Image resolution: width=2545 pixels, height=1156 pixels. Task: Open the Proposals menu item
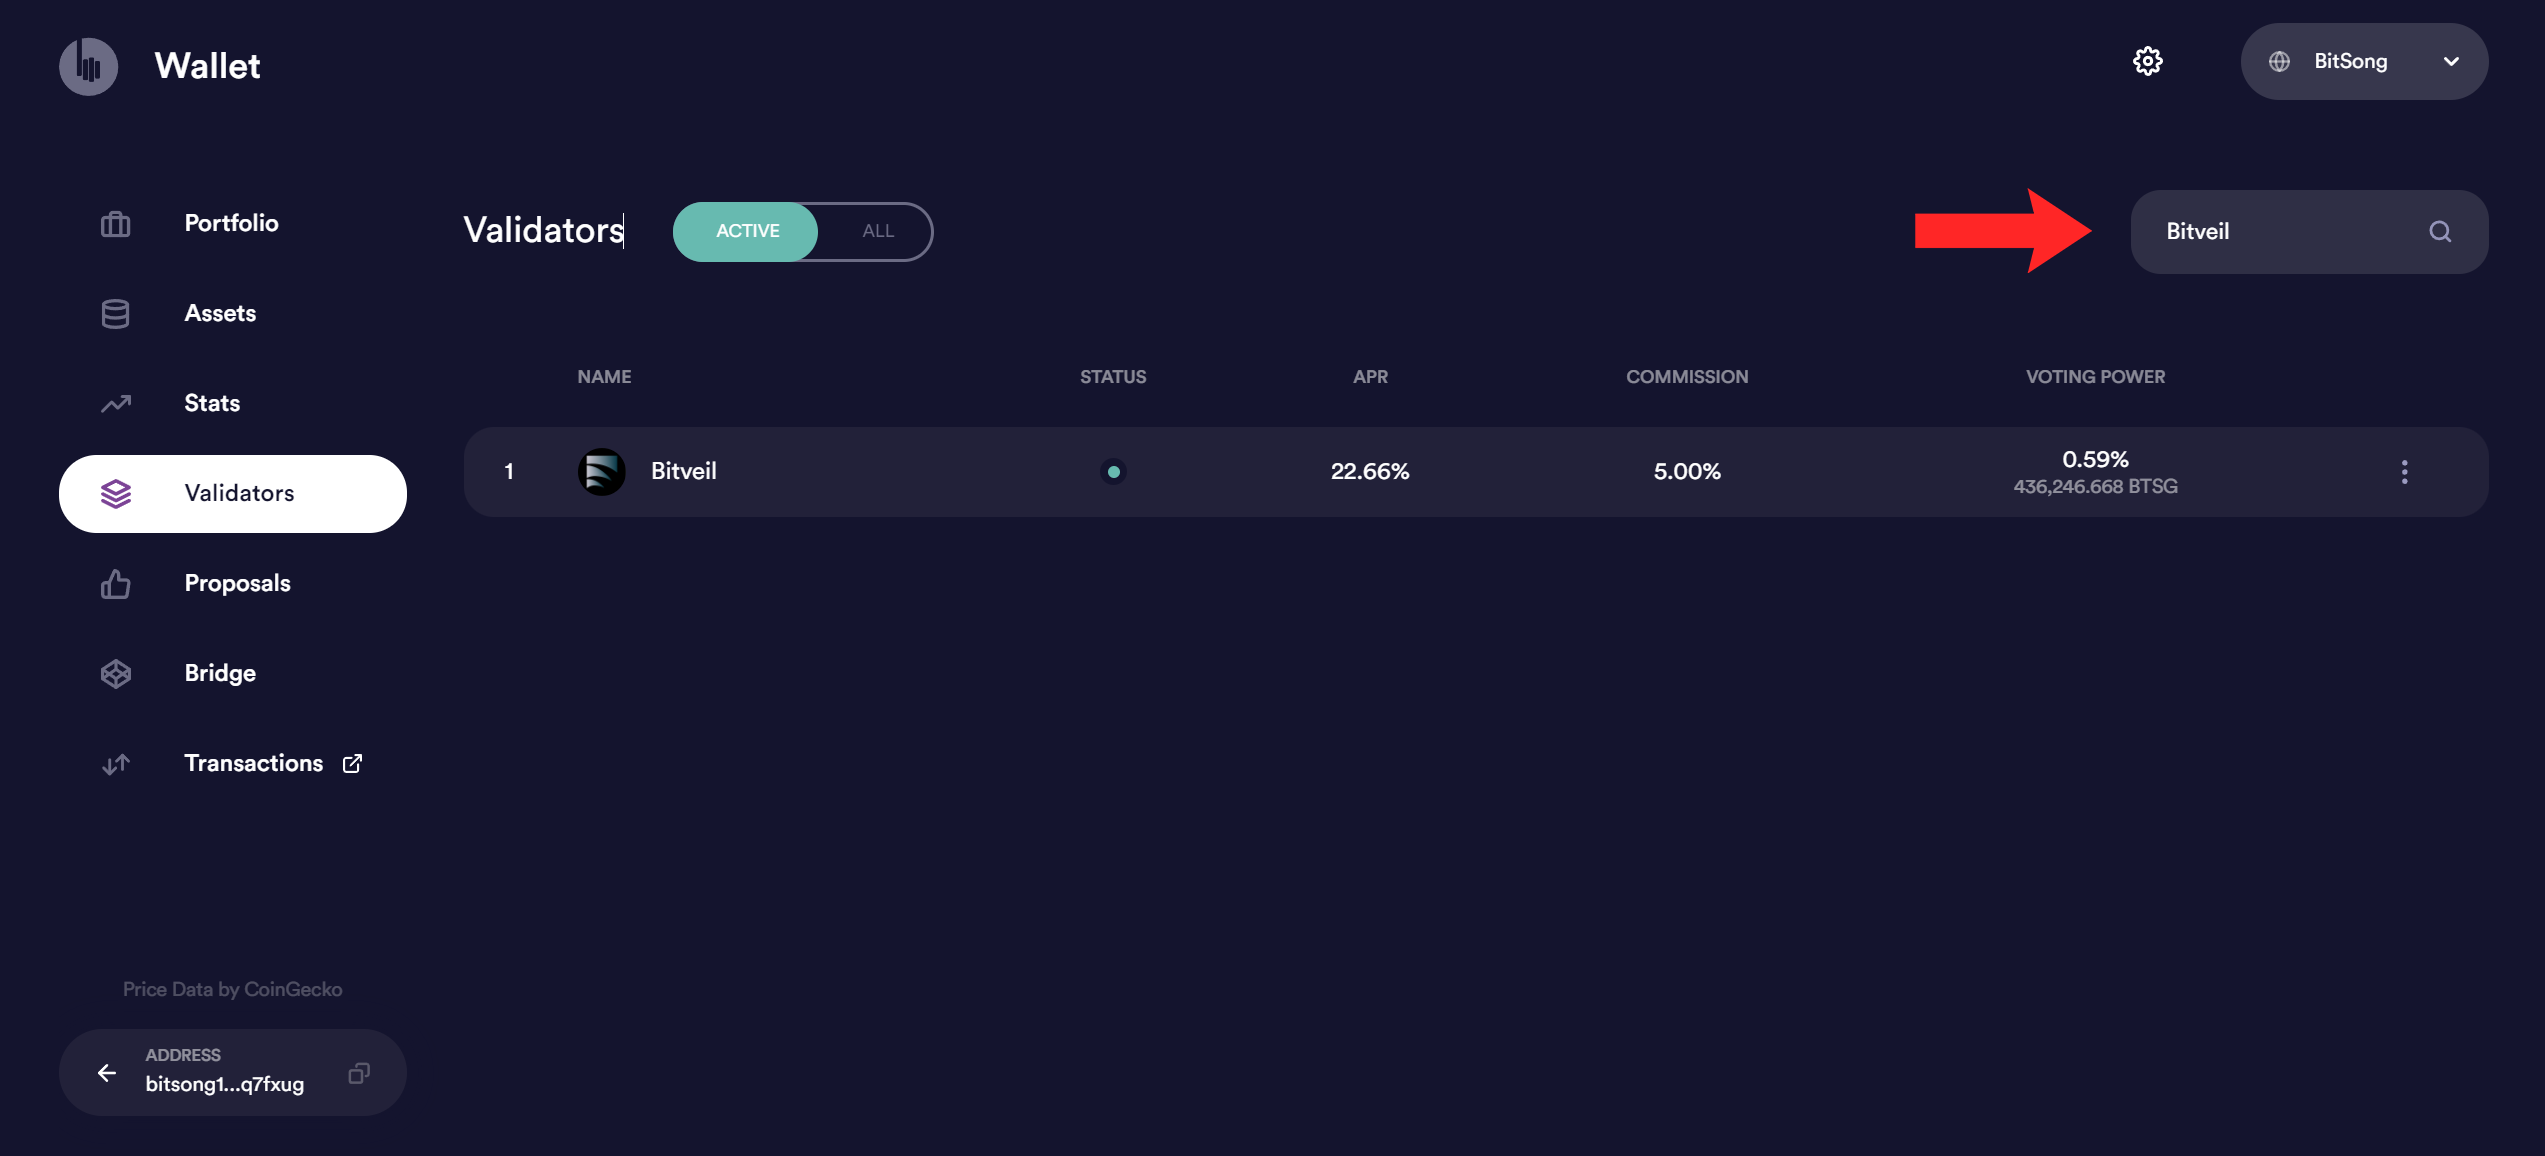click(232, 583)
